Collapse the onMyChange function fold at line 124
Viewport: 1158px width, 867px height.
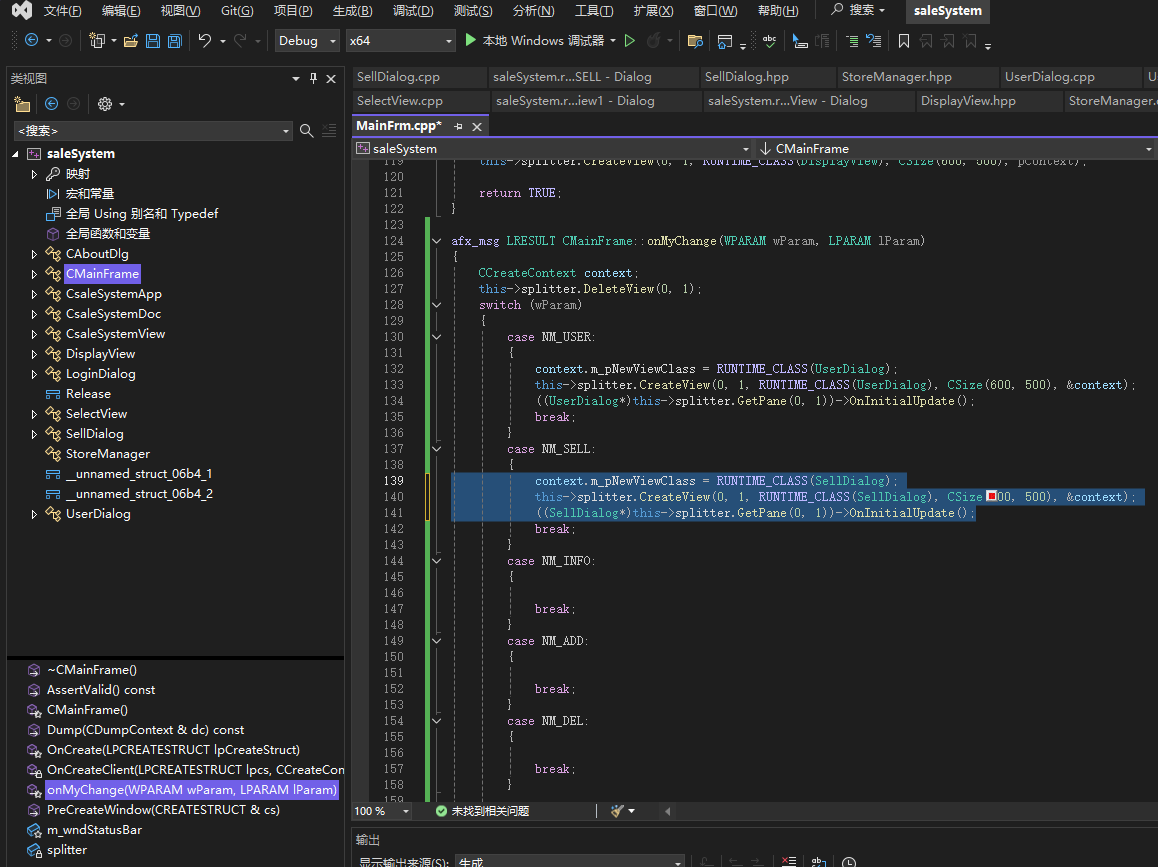point(436,241)
